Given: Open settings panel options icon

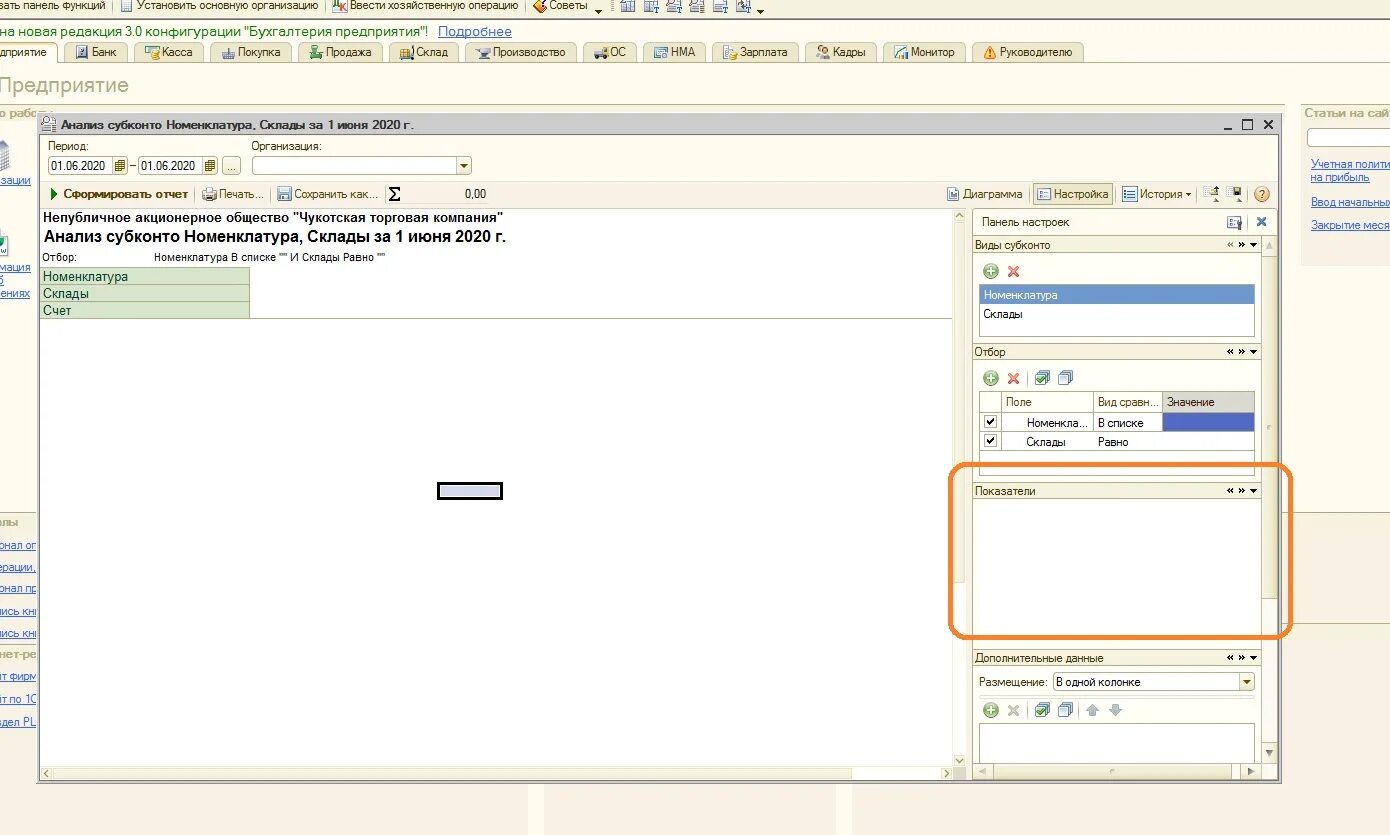Looking at the screenshot, I should pyautogui.click(x=1235, y=222).
